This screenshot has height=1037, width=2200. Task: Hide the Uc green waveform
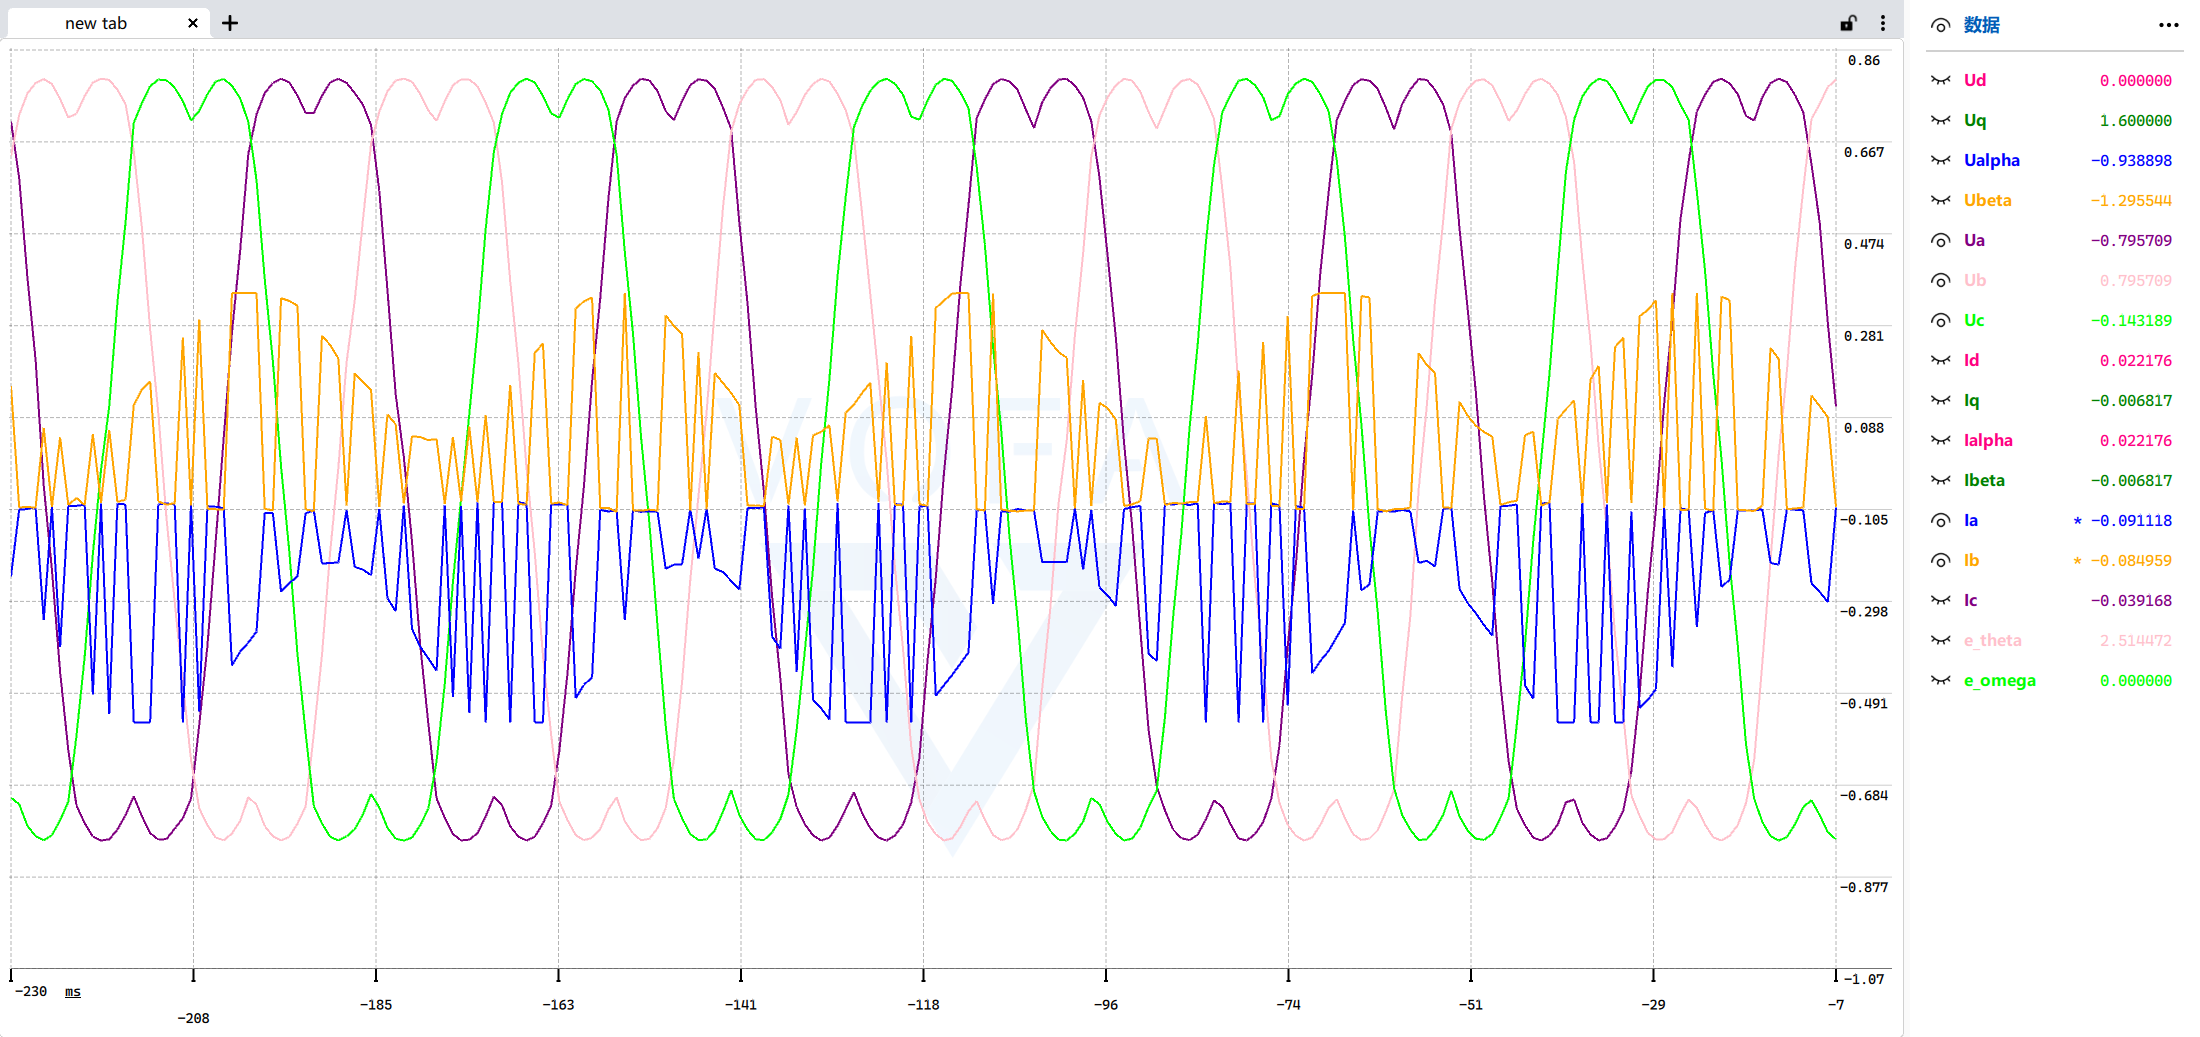[1940, 320]
